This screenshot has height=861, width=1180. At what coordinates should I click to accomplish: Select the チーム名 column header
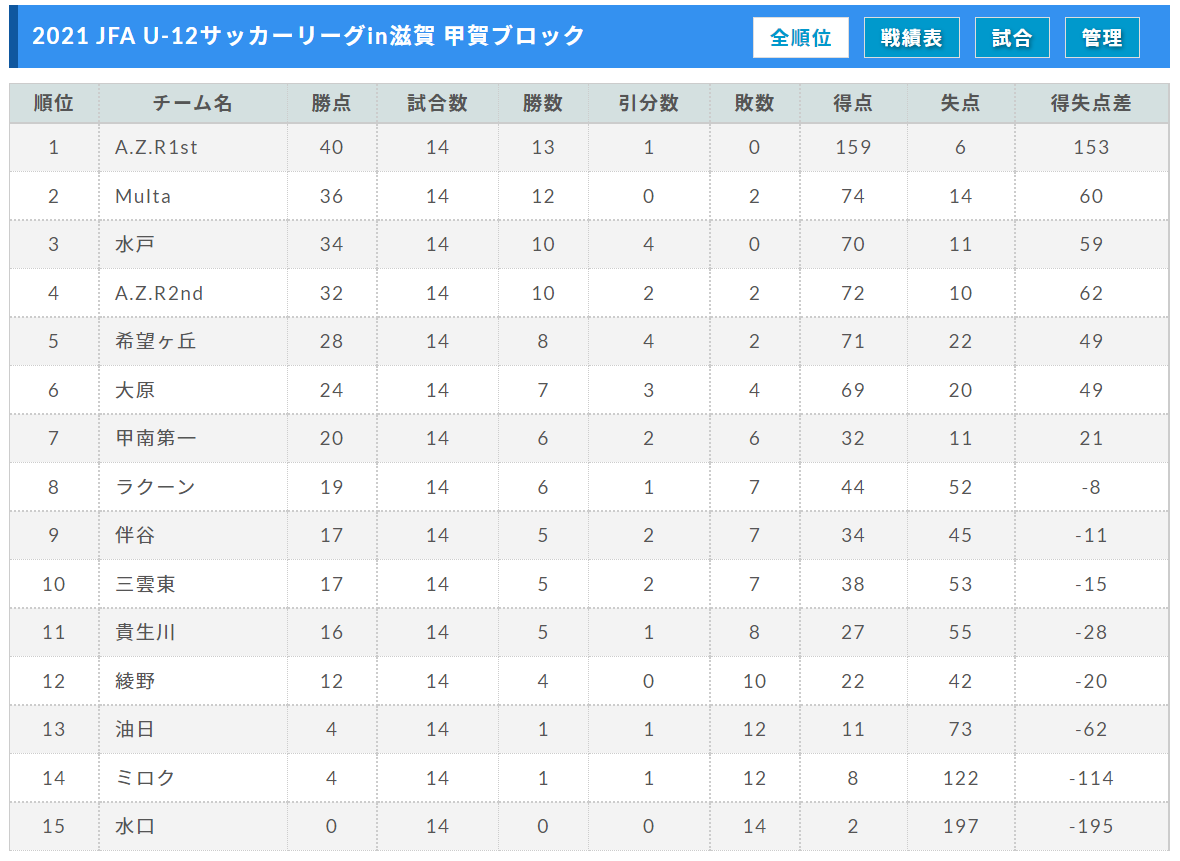[193, 103]
